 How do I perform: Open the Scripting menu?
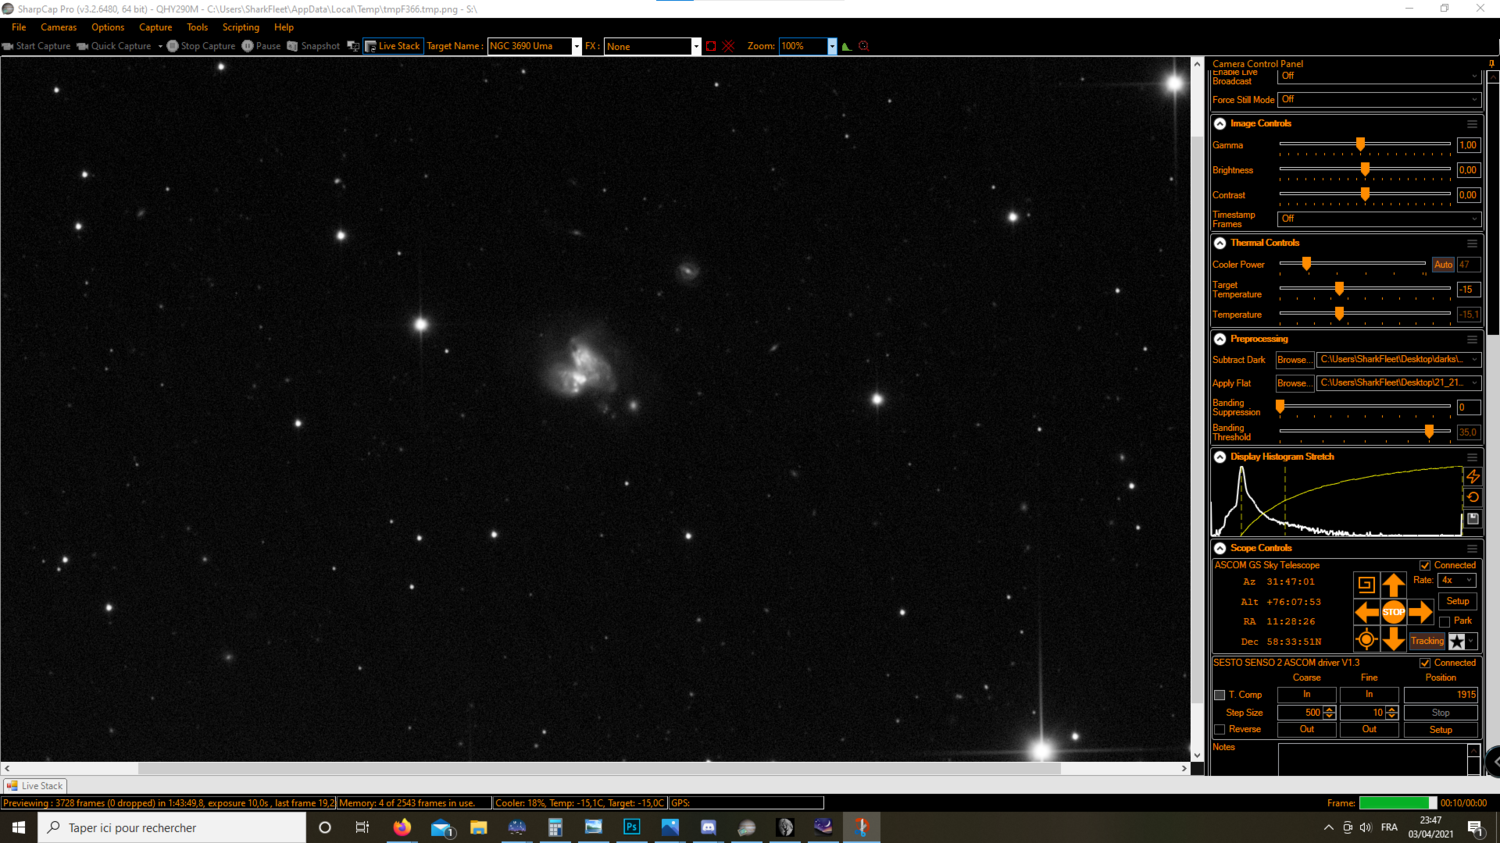[240, 27]
